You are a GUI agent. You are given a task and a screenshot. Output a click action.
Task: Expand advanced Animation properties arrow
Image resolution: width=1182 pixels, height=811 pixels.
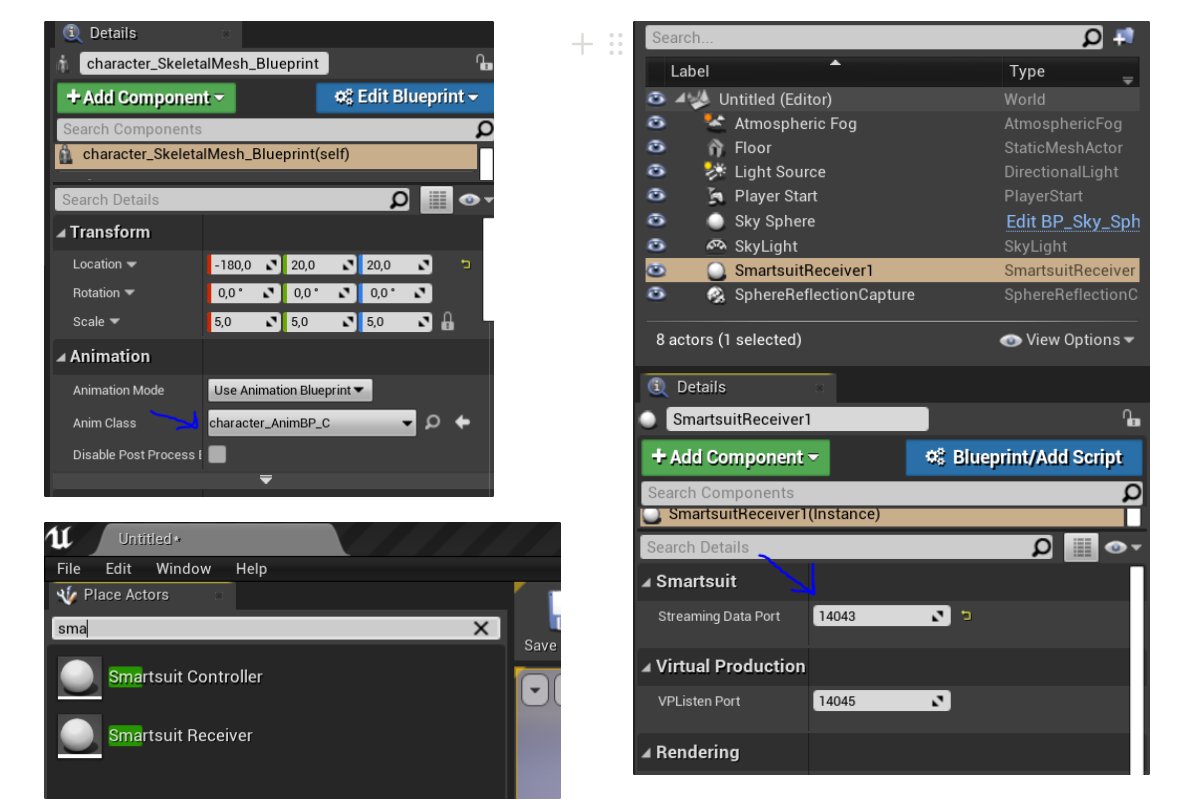[265, 479]
